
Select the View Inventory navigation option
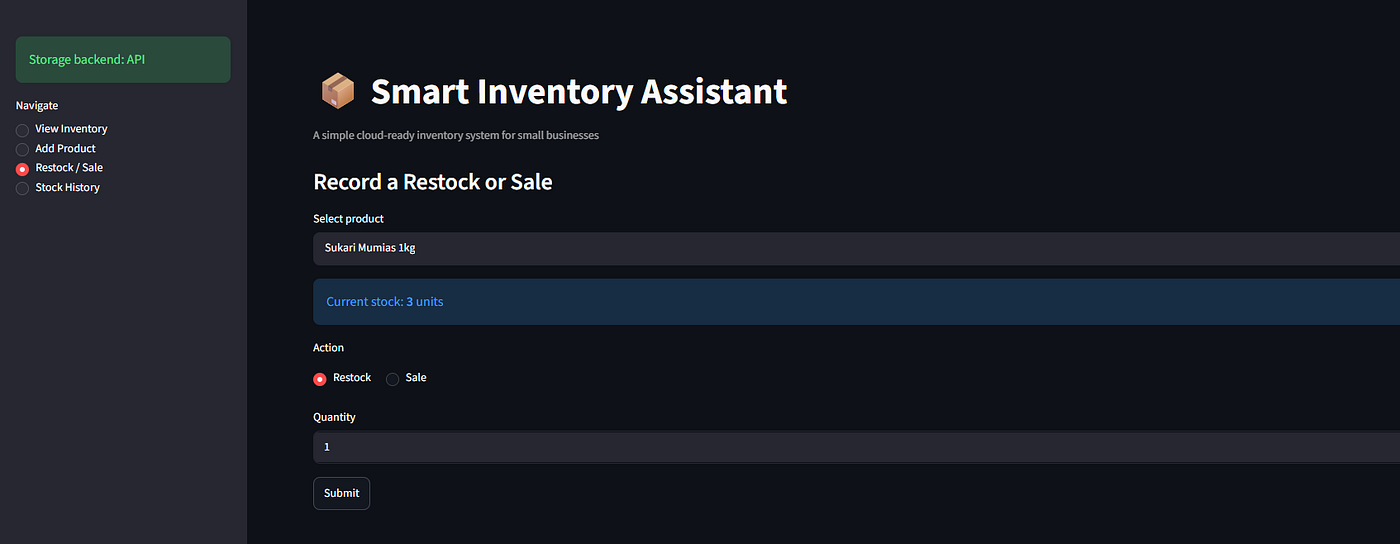click(61, 129)
